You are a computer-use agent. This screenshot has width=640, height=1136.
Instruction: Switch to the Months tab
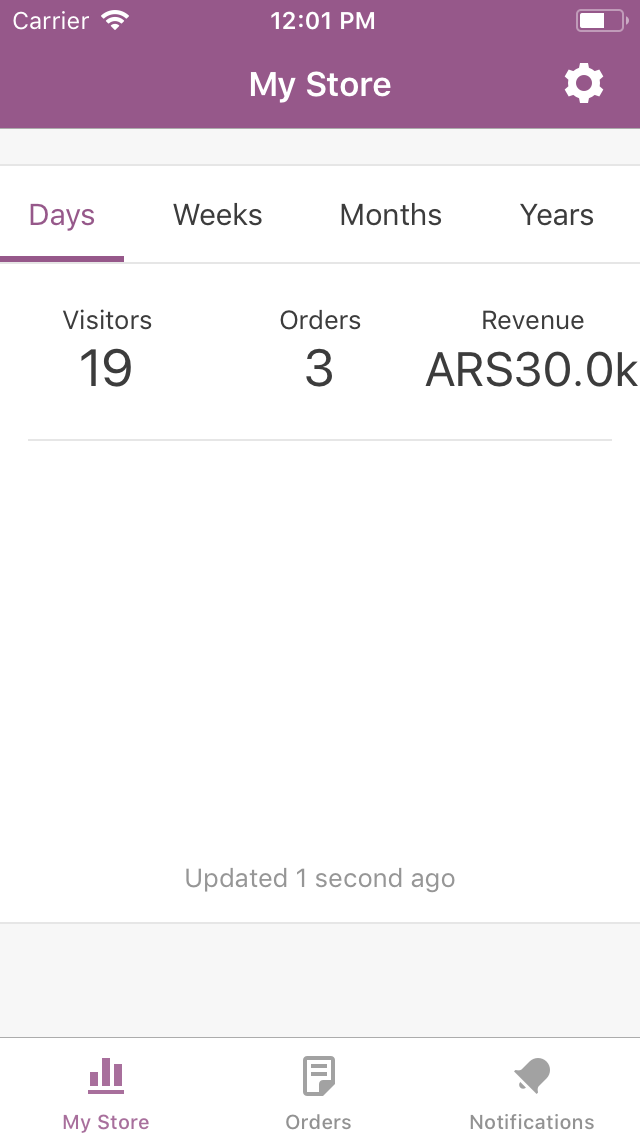point(391,215)
